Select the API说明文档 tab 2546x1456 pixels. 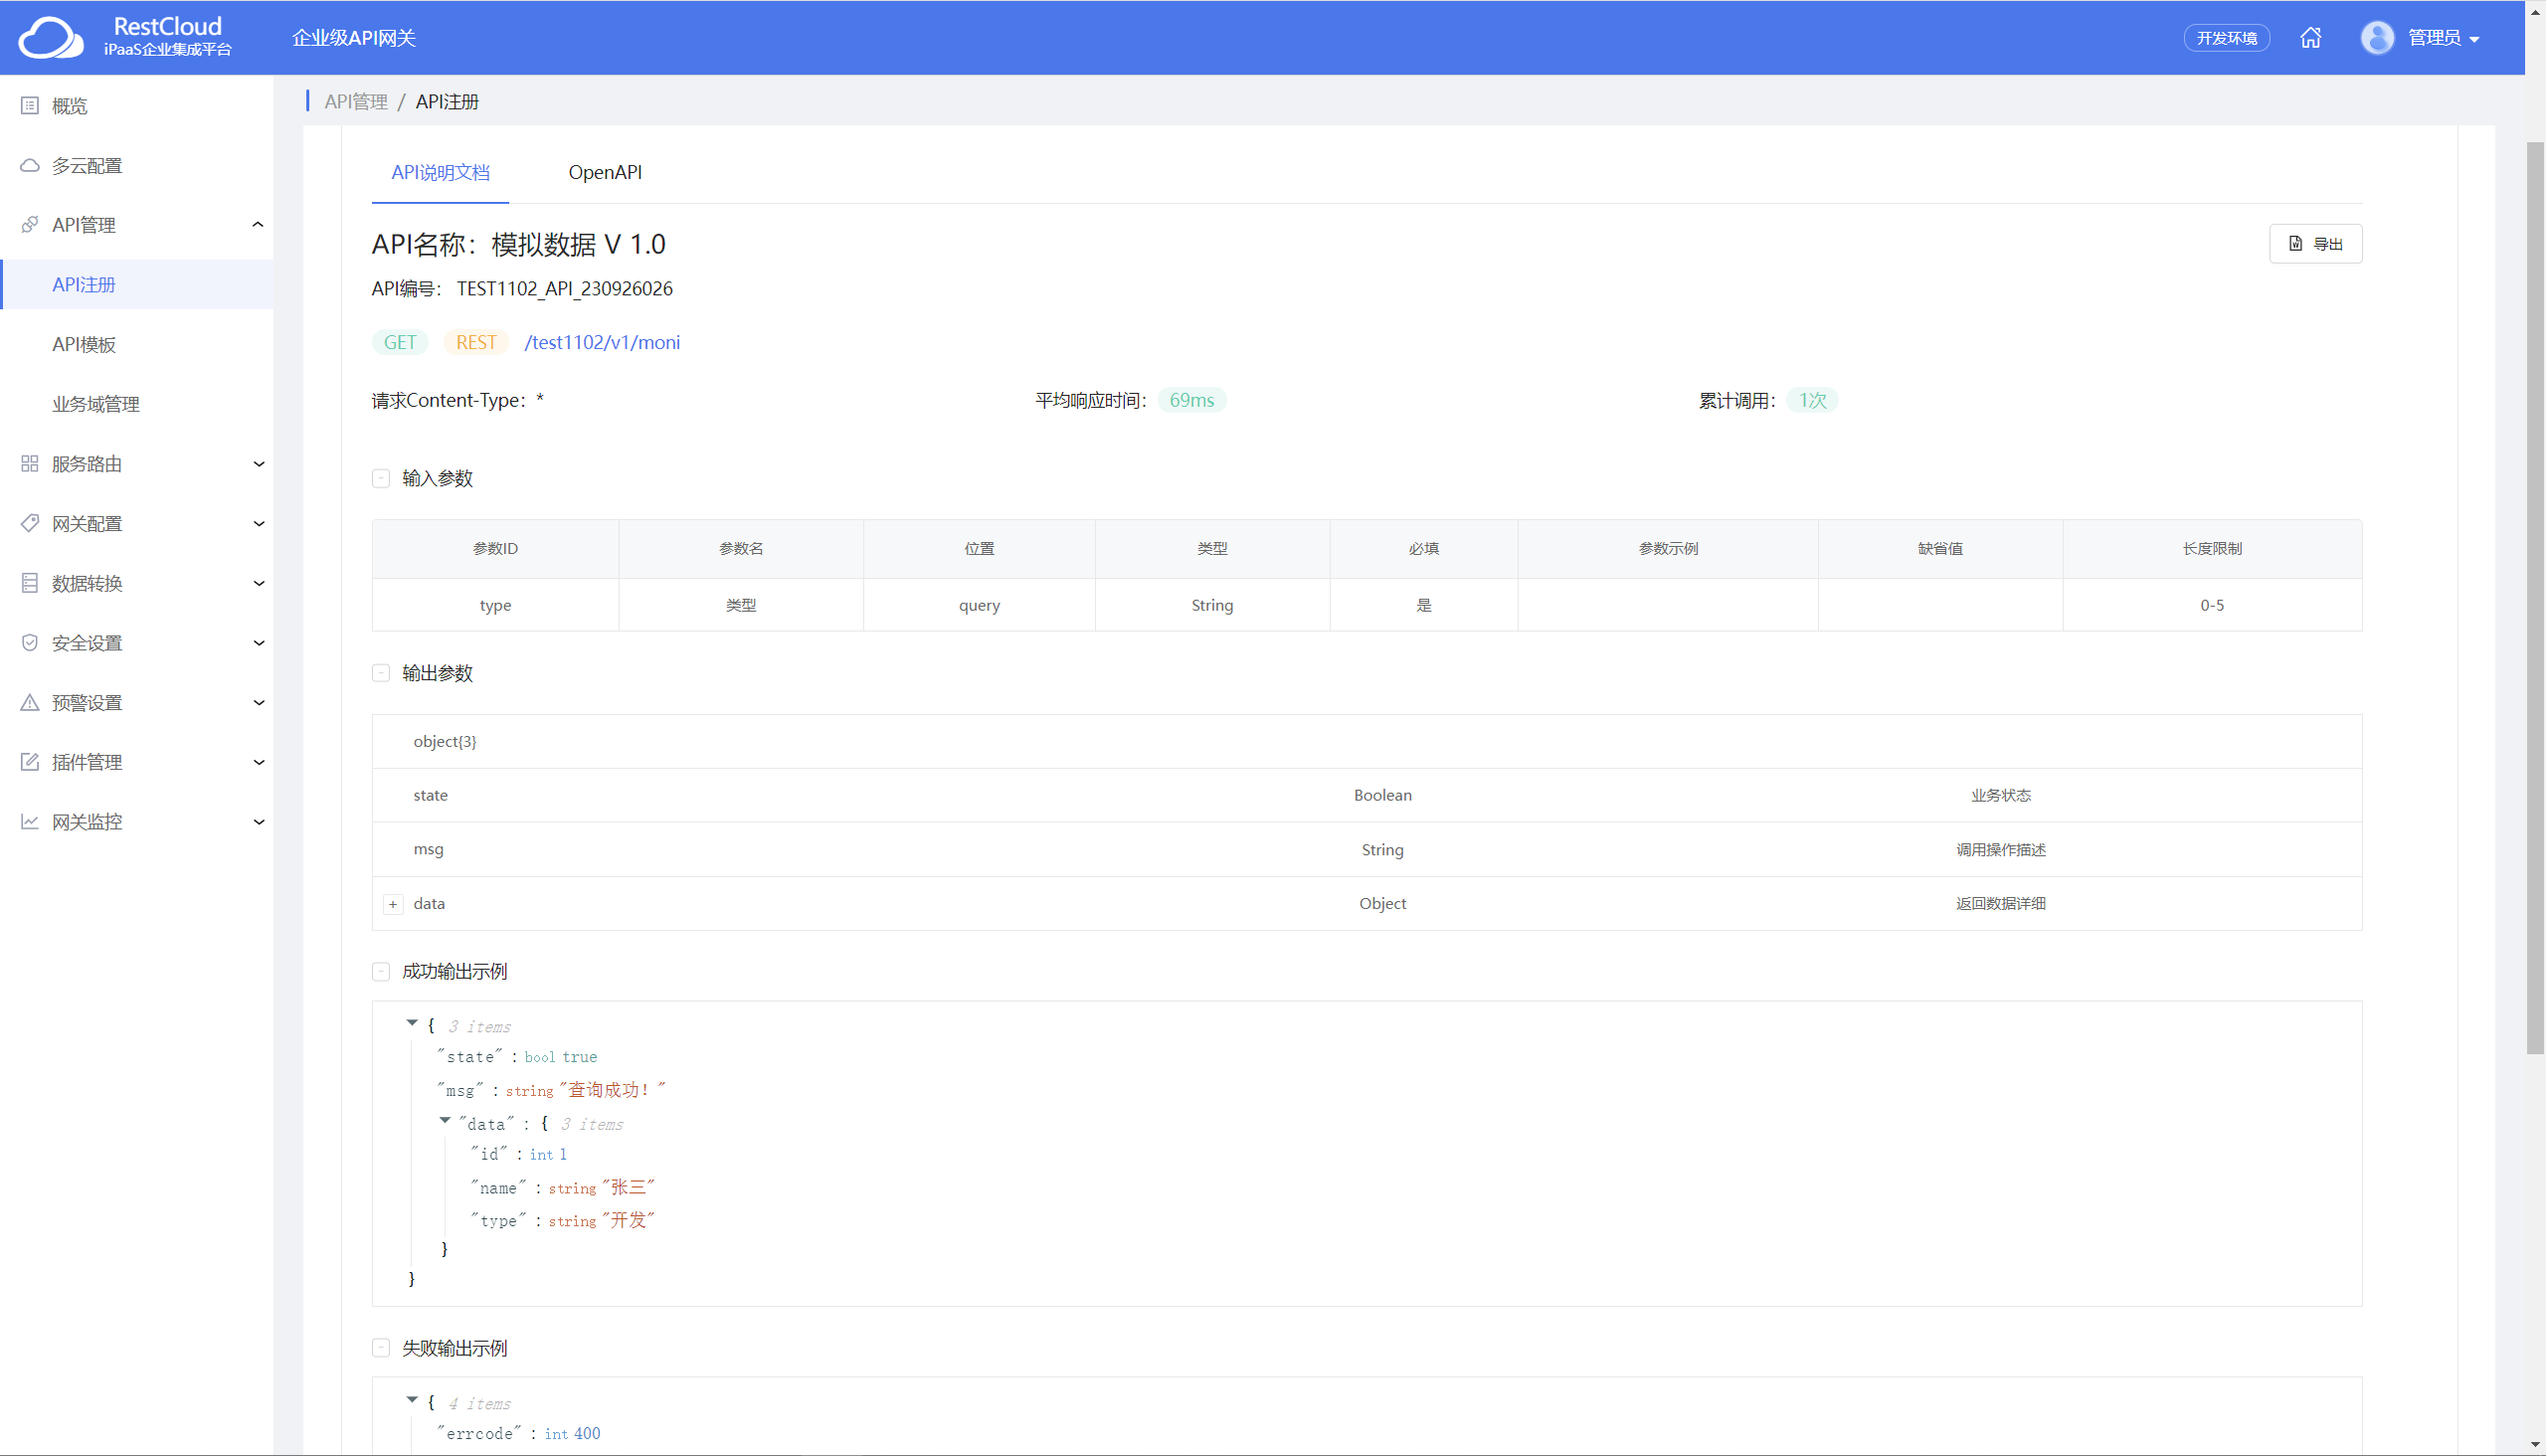[440, 172]
